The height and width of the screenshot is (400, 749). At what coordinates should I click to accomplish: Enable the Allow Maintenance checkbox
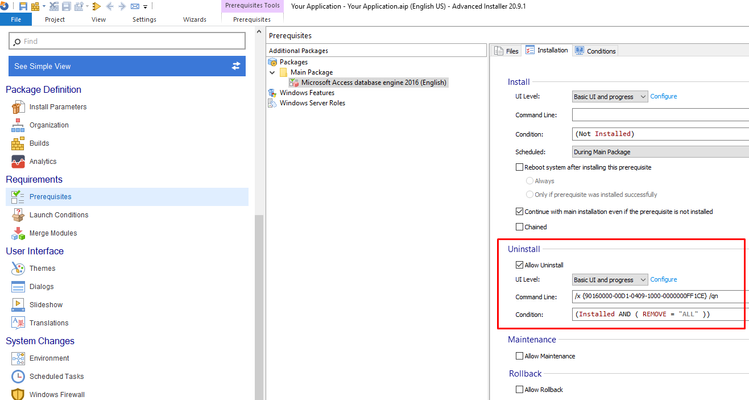[519, 356]
